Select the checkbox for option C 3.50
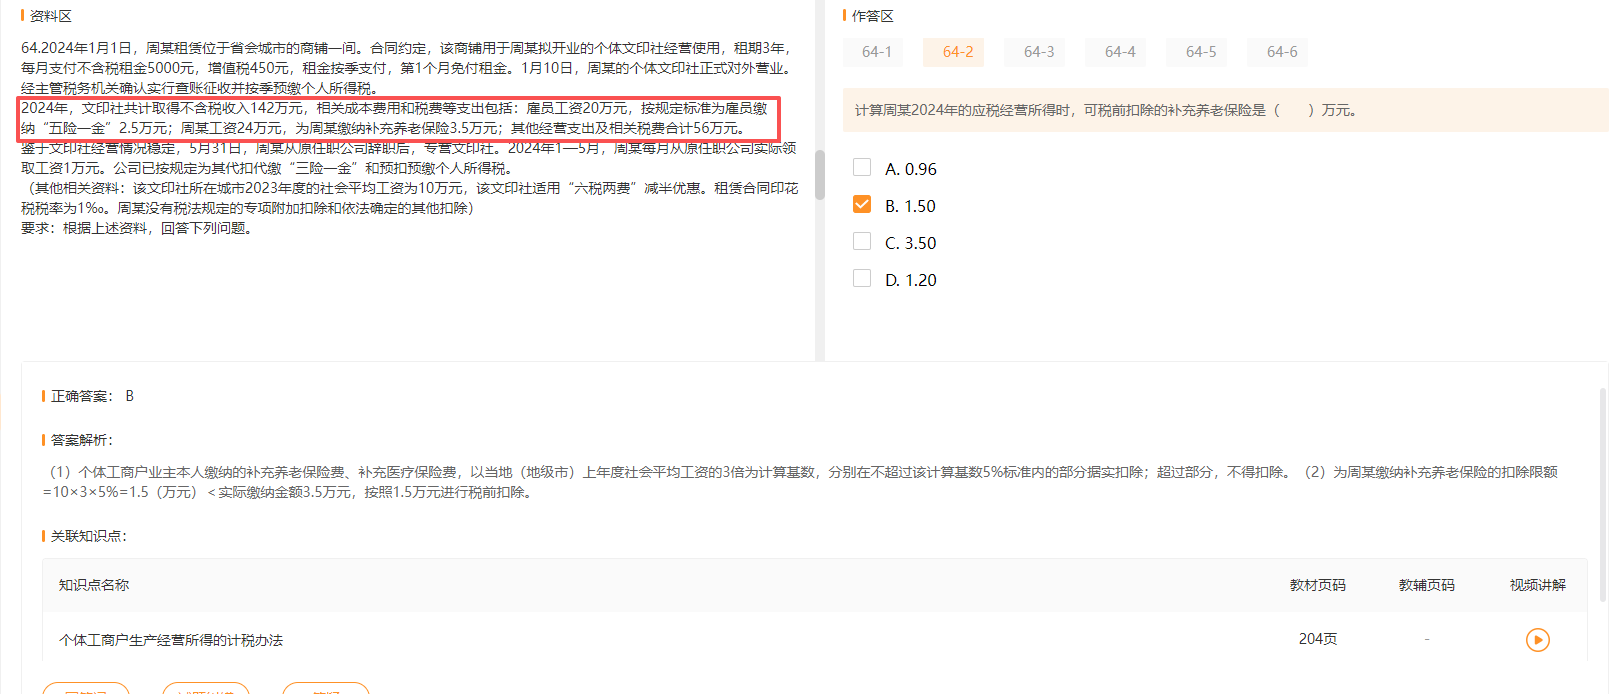This screenshot has height=694, width=1617. click(x=862, y=242)
